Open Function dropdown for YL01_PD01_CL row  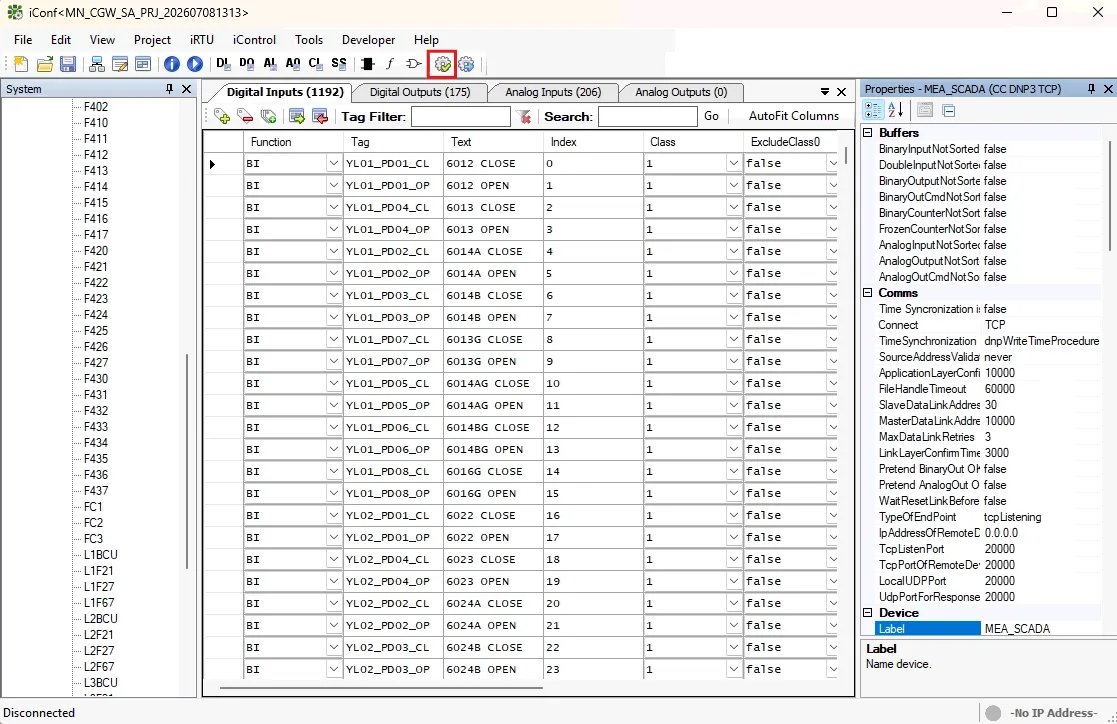click(x=333, y=164)
